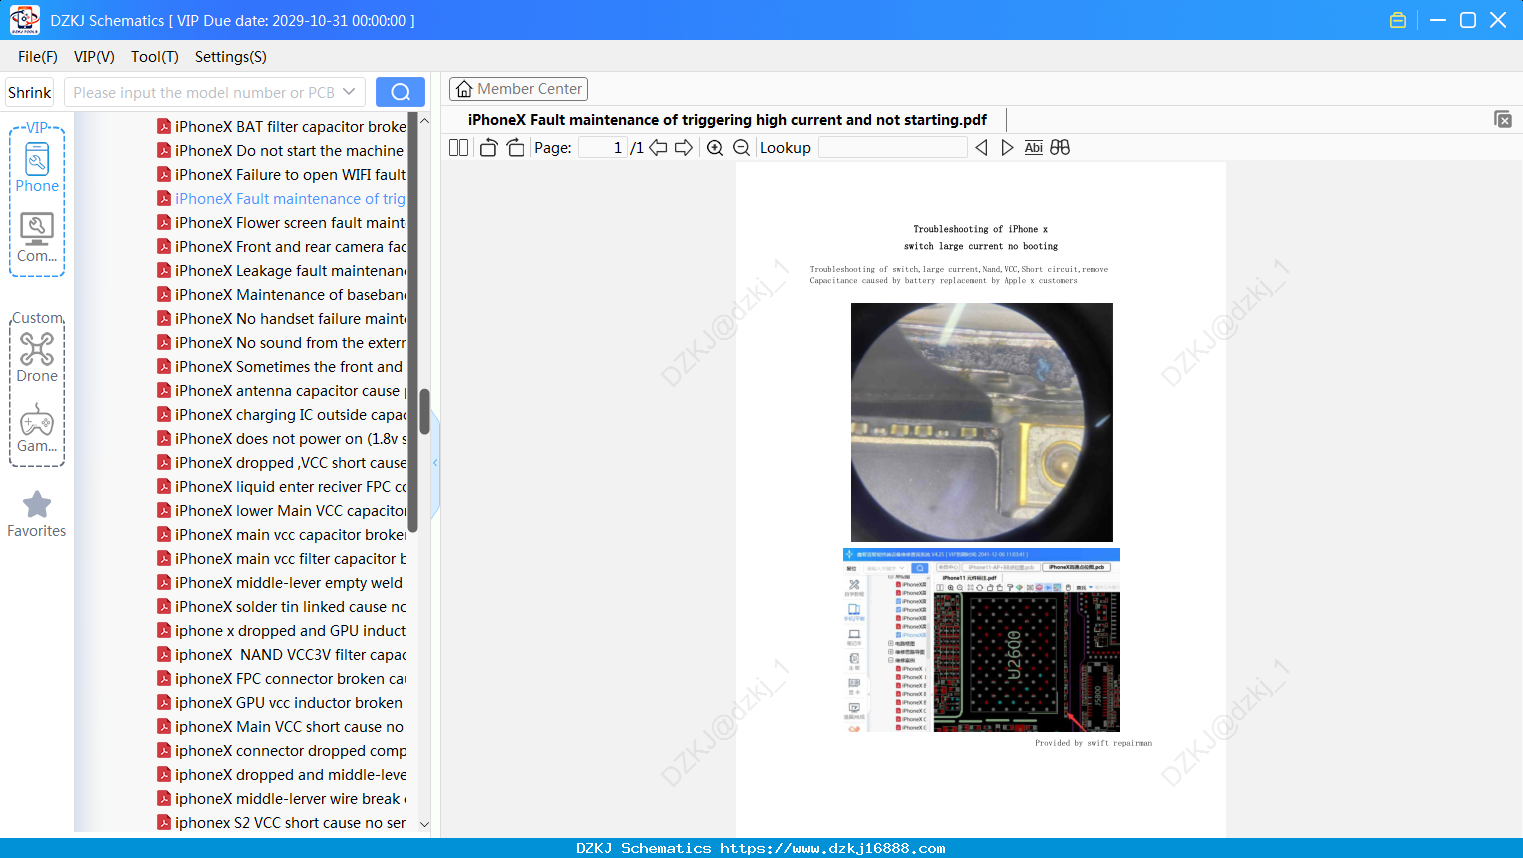Open Favorites star in sidebar
1523x858 pixels.
click(37, 514)
